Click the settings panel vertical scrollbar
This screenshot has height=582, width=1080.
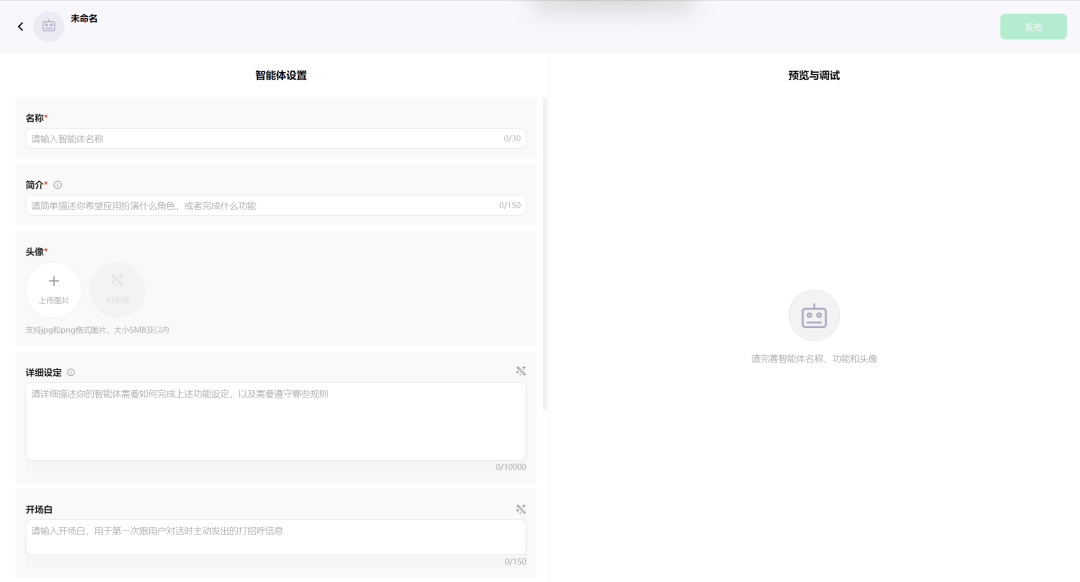[545, 255]
